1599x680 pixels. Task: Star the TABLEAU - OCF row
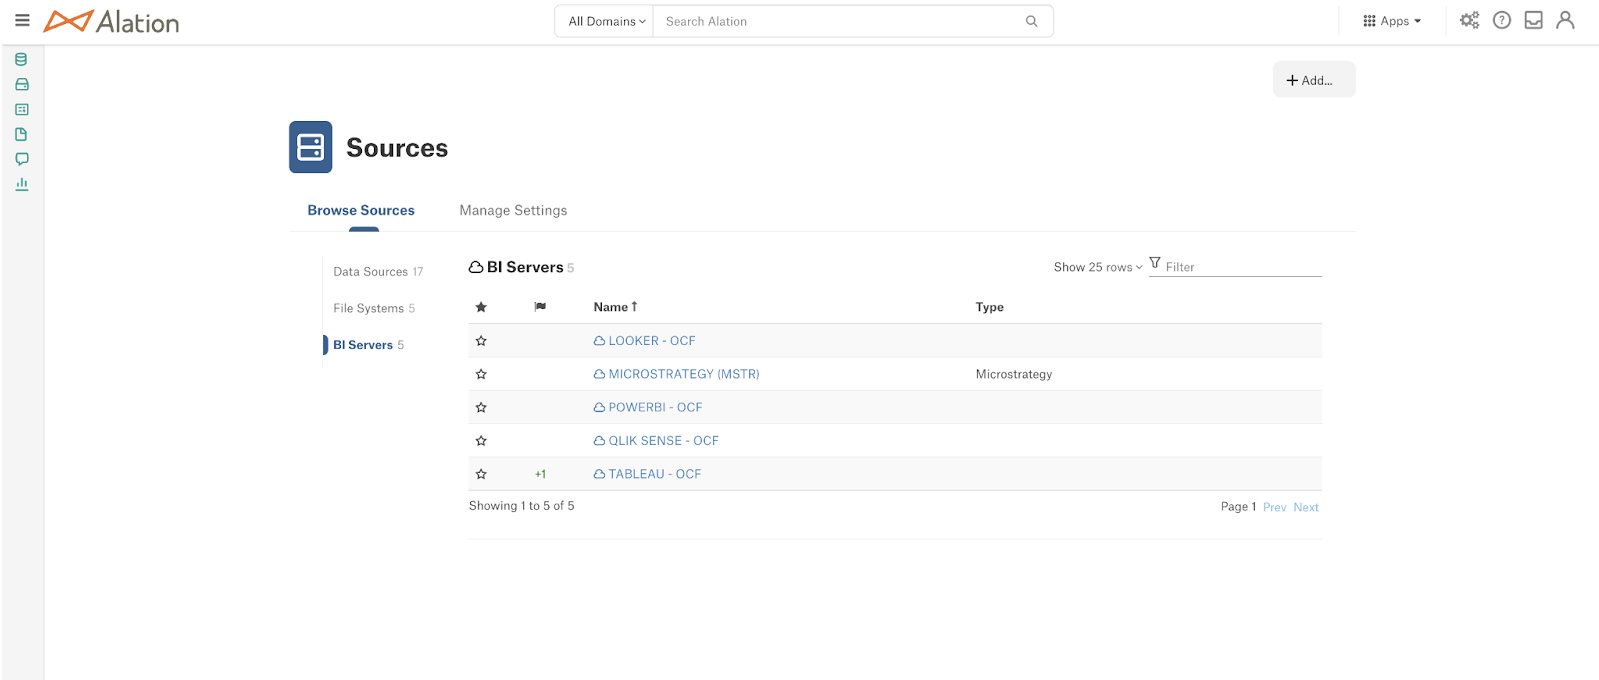click(x=481, y=474)
